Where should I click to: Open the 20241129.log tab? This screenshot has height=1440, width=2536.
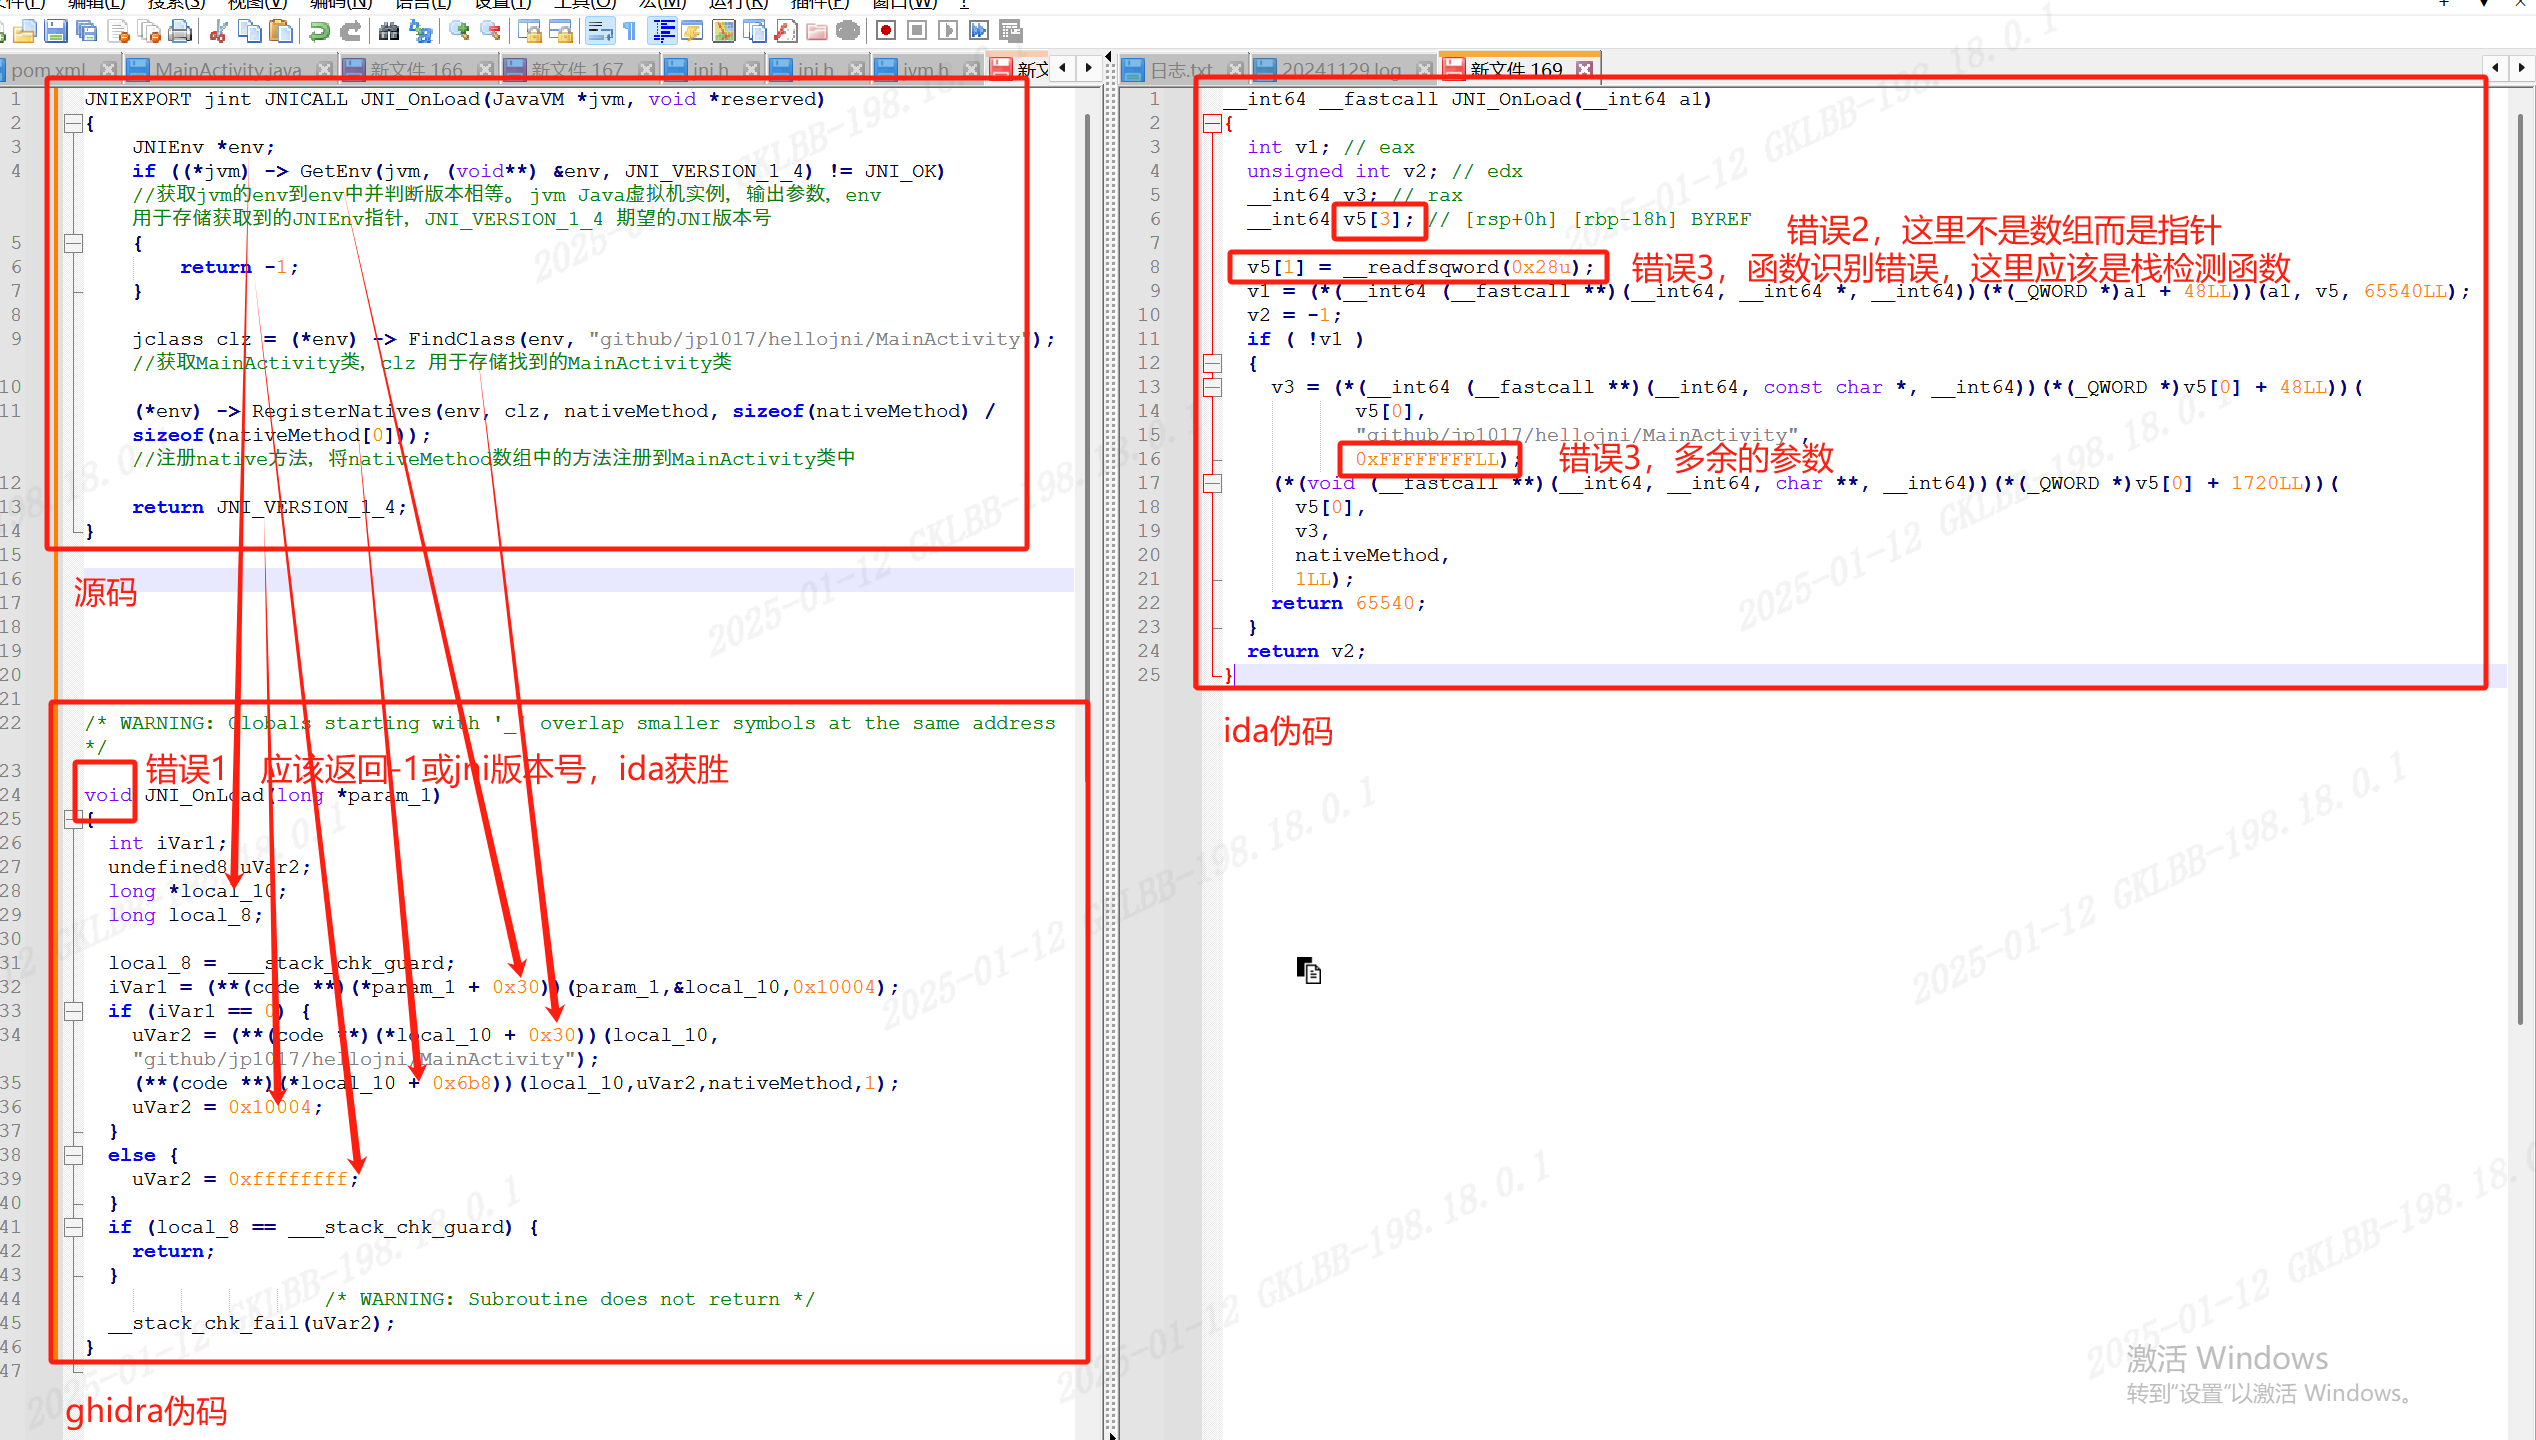pyautogui.click(x=1341, y=69)
